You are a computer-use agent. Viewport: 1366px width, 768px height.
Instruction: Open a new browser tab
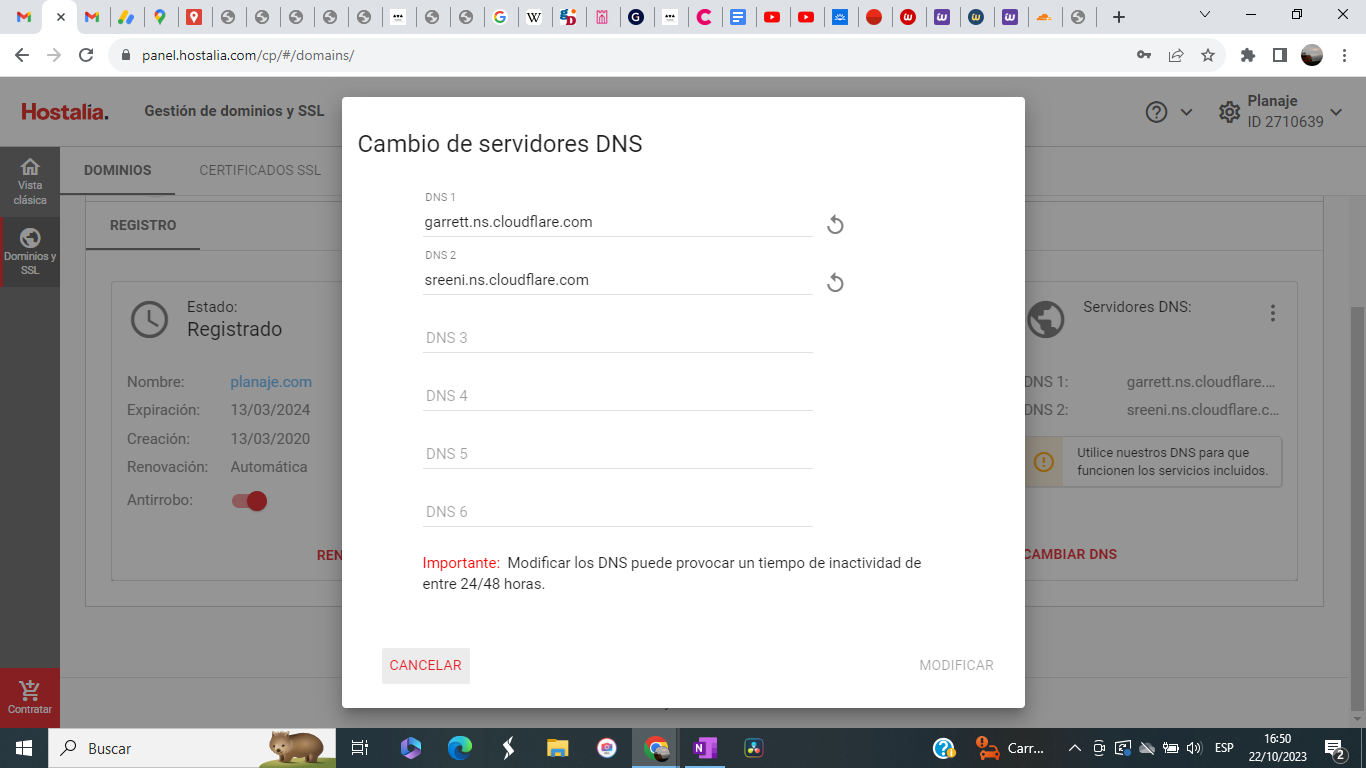click(x=1119, y=17)
